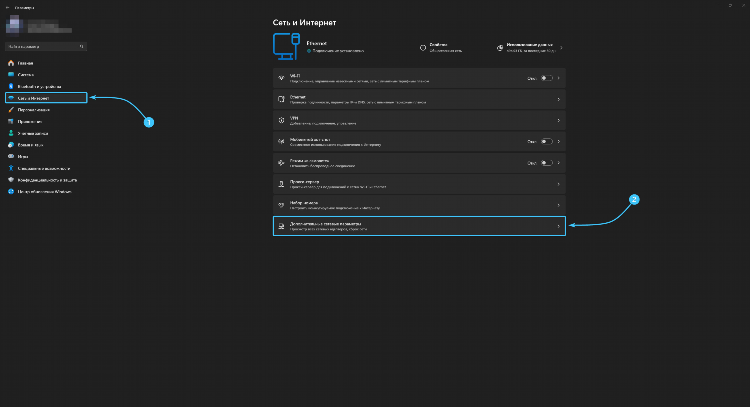Click the Мобильный хот-спот icon
750x407 pixels.
pyautogui.click(x=281, y=142)
